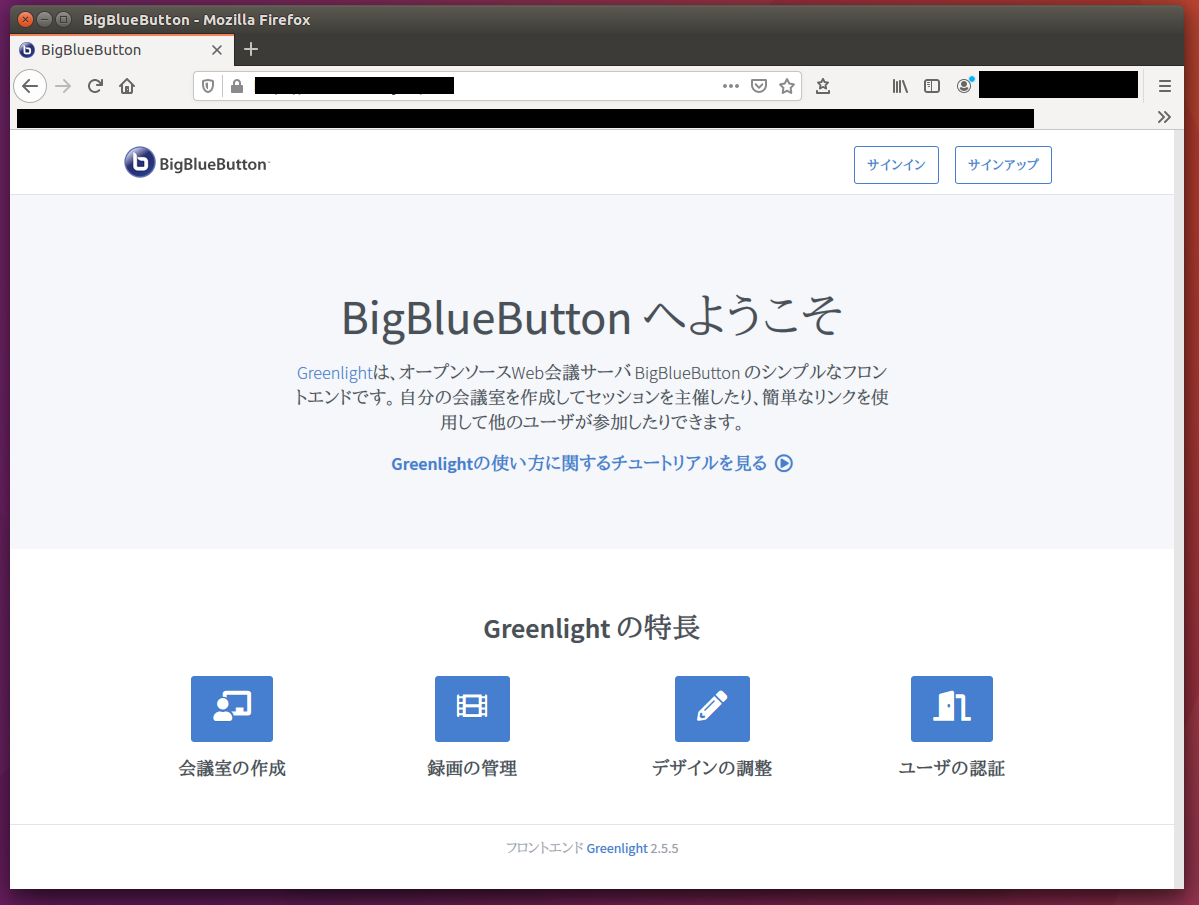Click the Firefox back arrow button

coord(30,86)
